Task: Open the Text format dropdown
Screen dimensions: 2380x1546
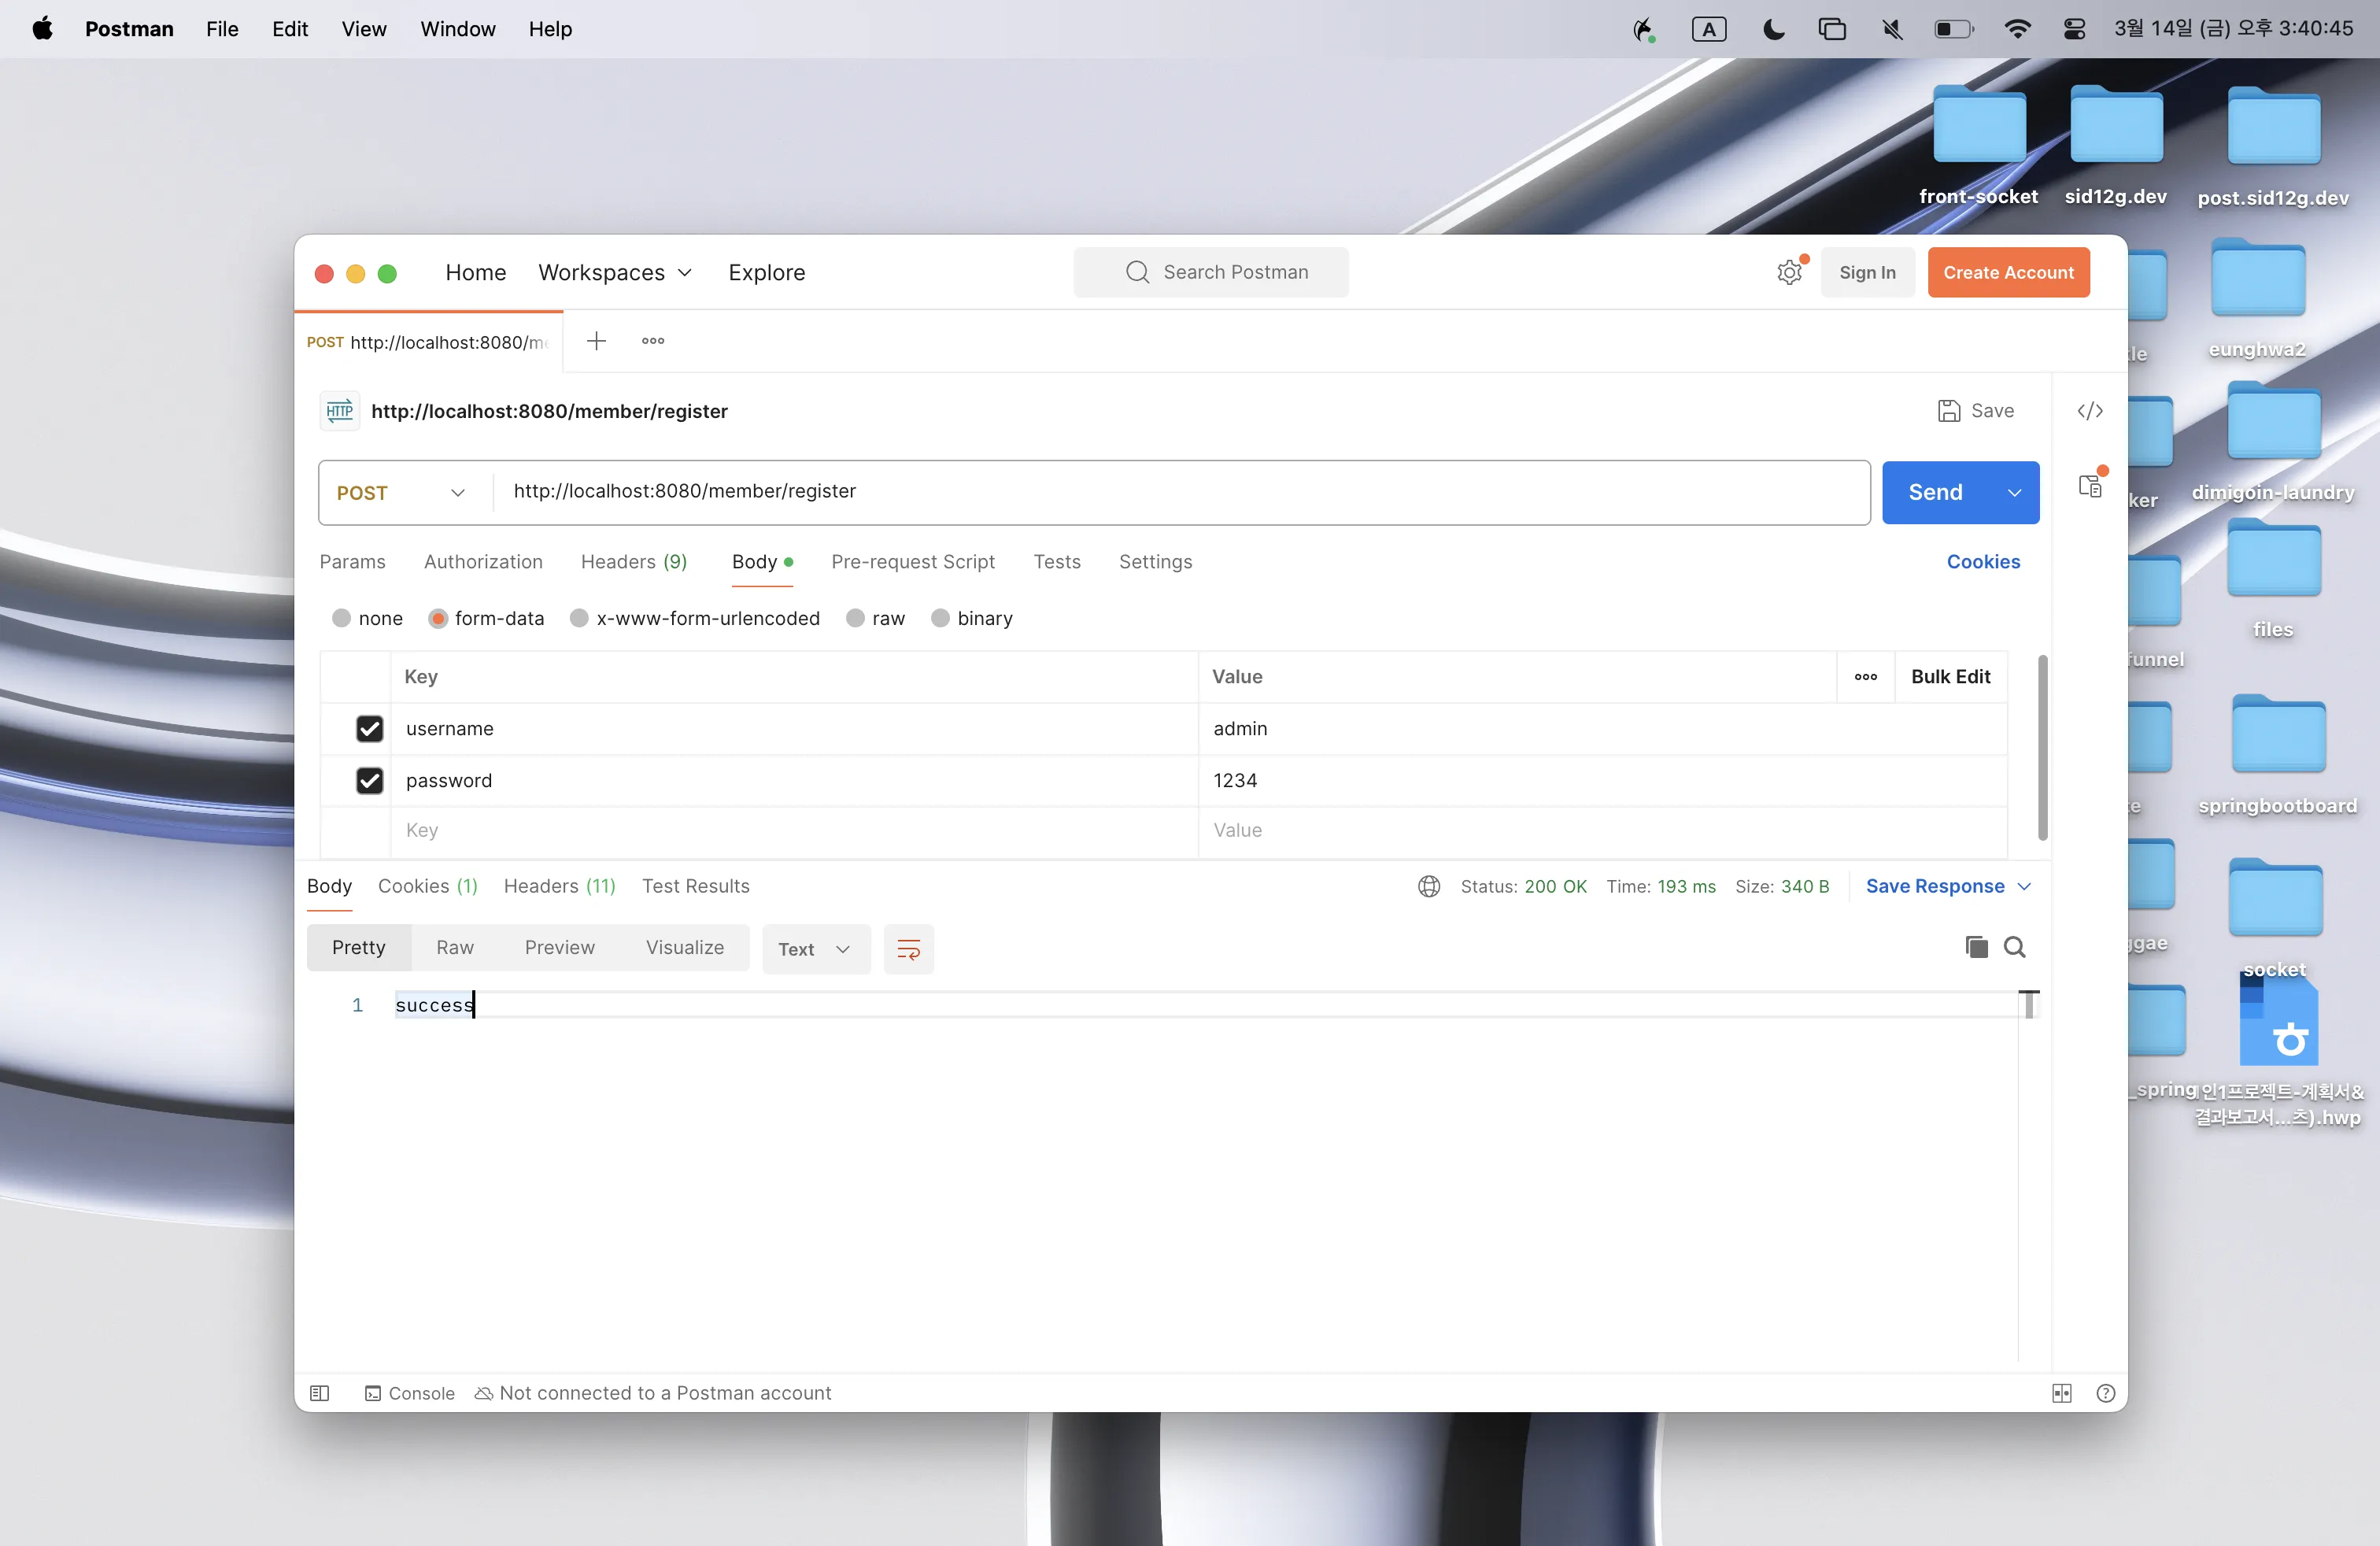Action: coord(815,949)
